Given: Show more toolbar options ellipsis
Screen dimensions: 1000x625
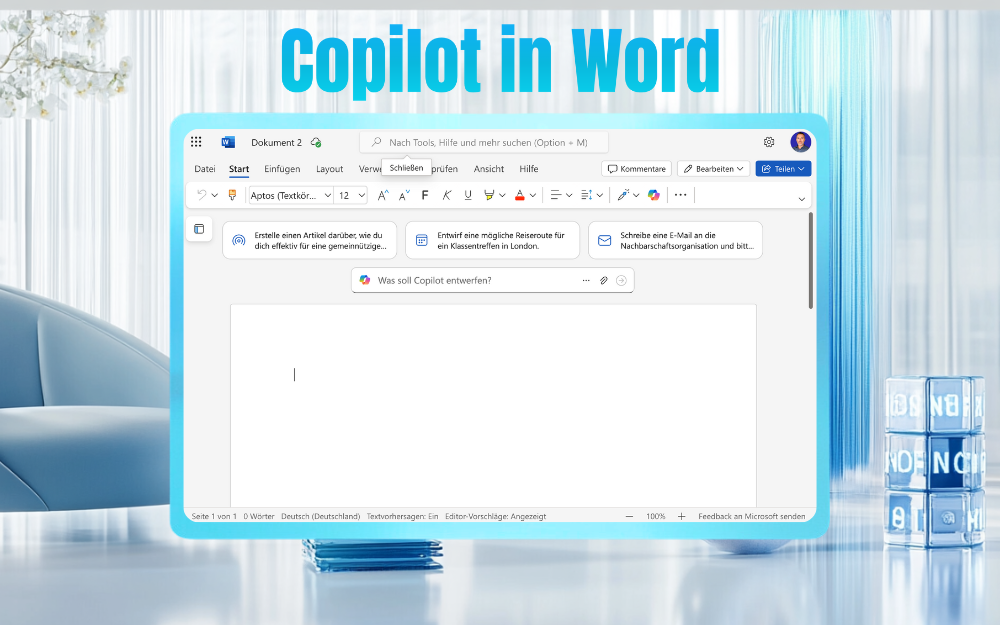Looking at the screenshot, I should (680, 195).
